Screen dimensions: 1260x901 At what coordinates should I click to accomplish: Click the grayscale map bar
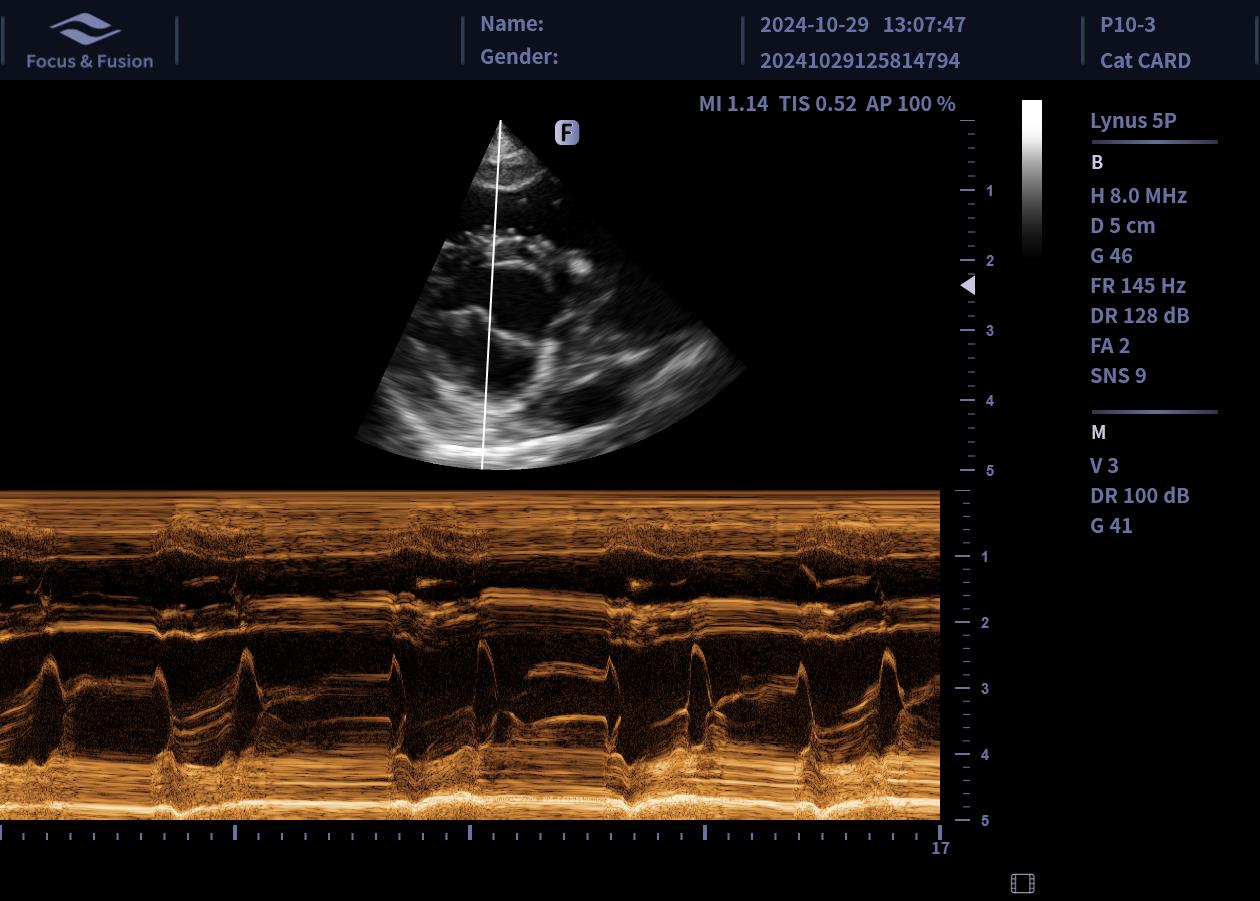click(1031, 178)
